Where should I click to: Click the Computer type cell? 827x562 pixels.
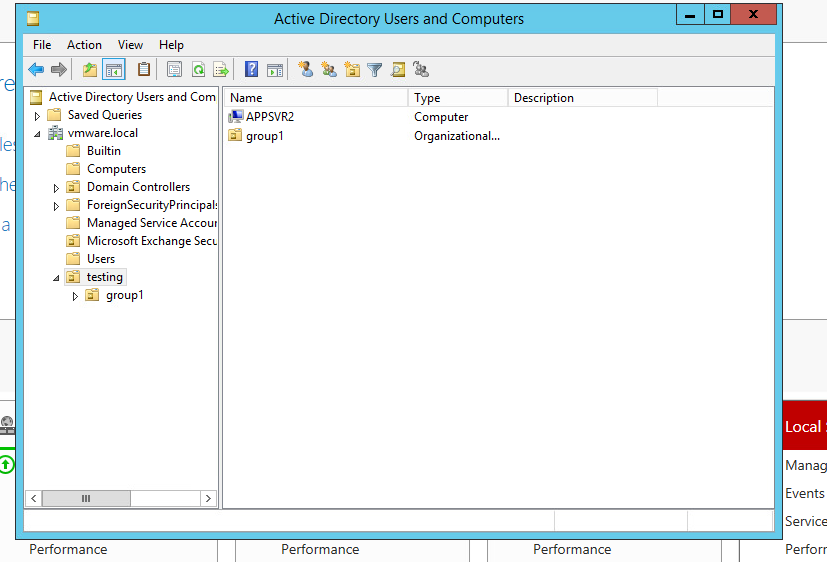(x=441, y=117)
